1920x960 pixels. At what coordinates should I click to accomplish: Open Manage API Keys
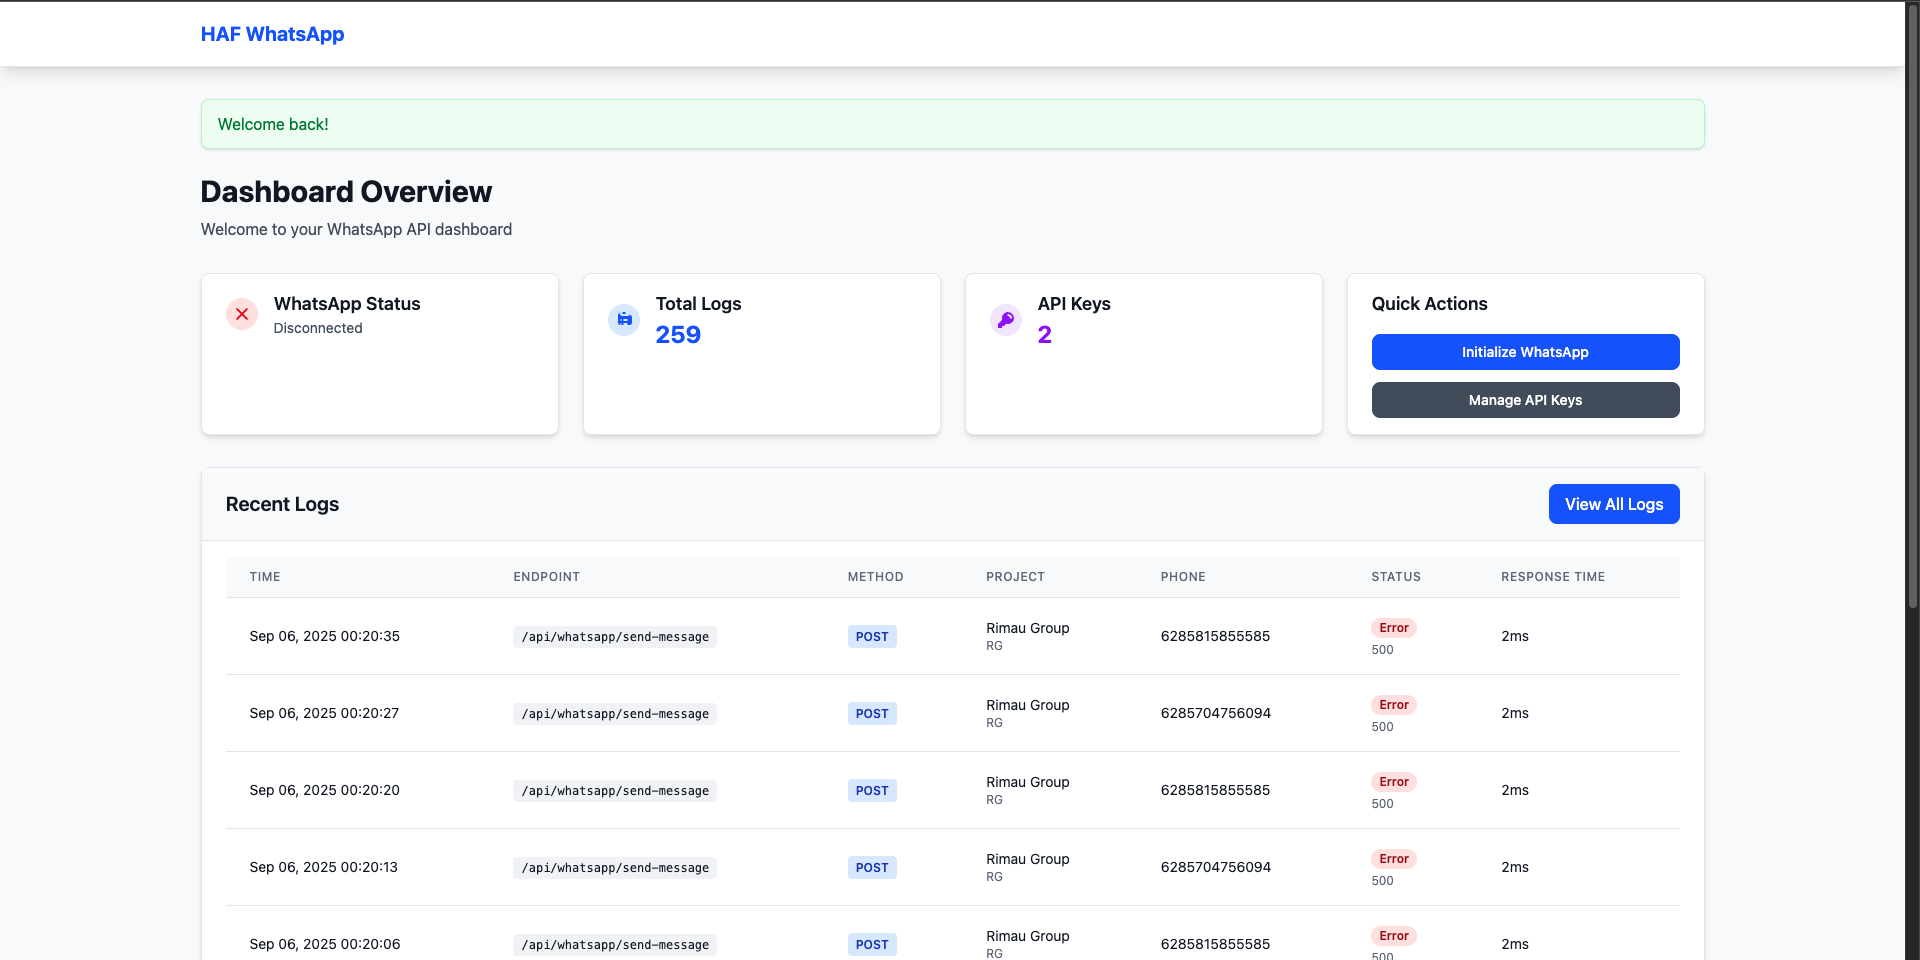pyautogui.click(x=1525, y=400)
